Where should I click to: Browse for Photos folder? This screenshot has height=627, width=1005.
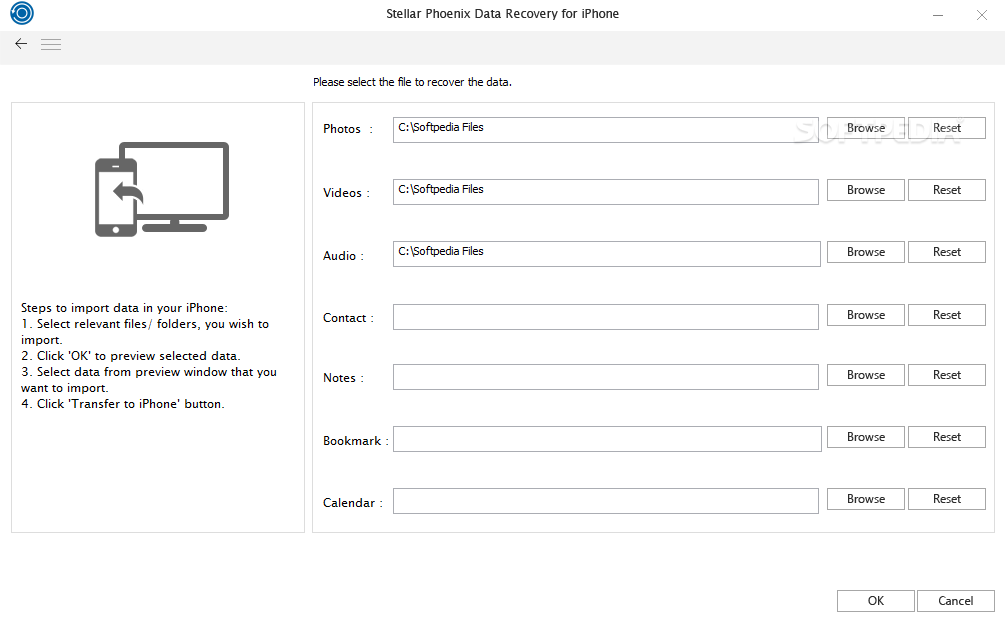(x=865, y=128)
